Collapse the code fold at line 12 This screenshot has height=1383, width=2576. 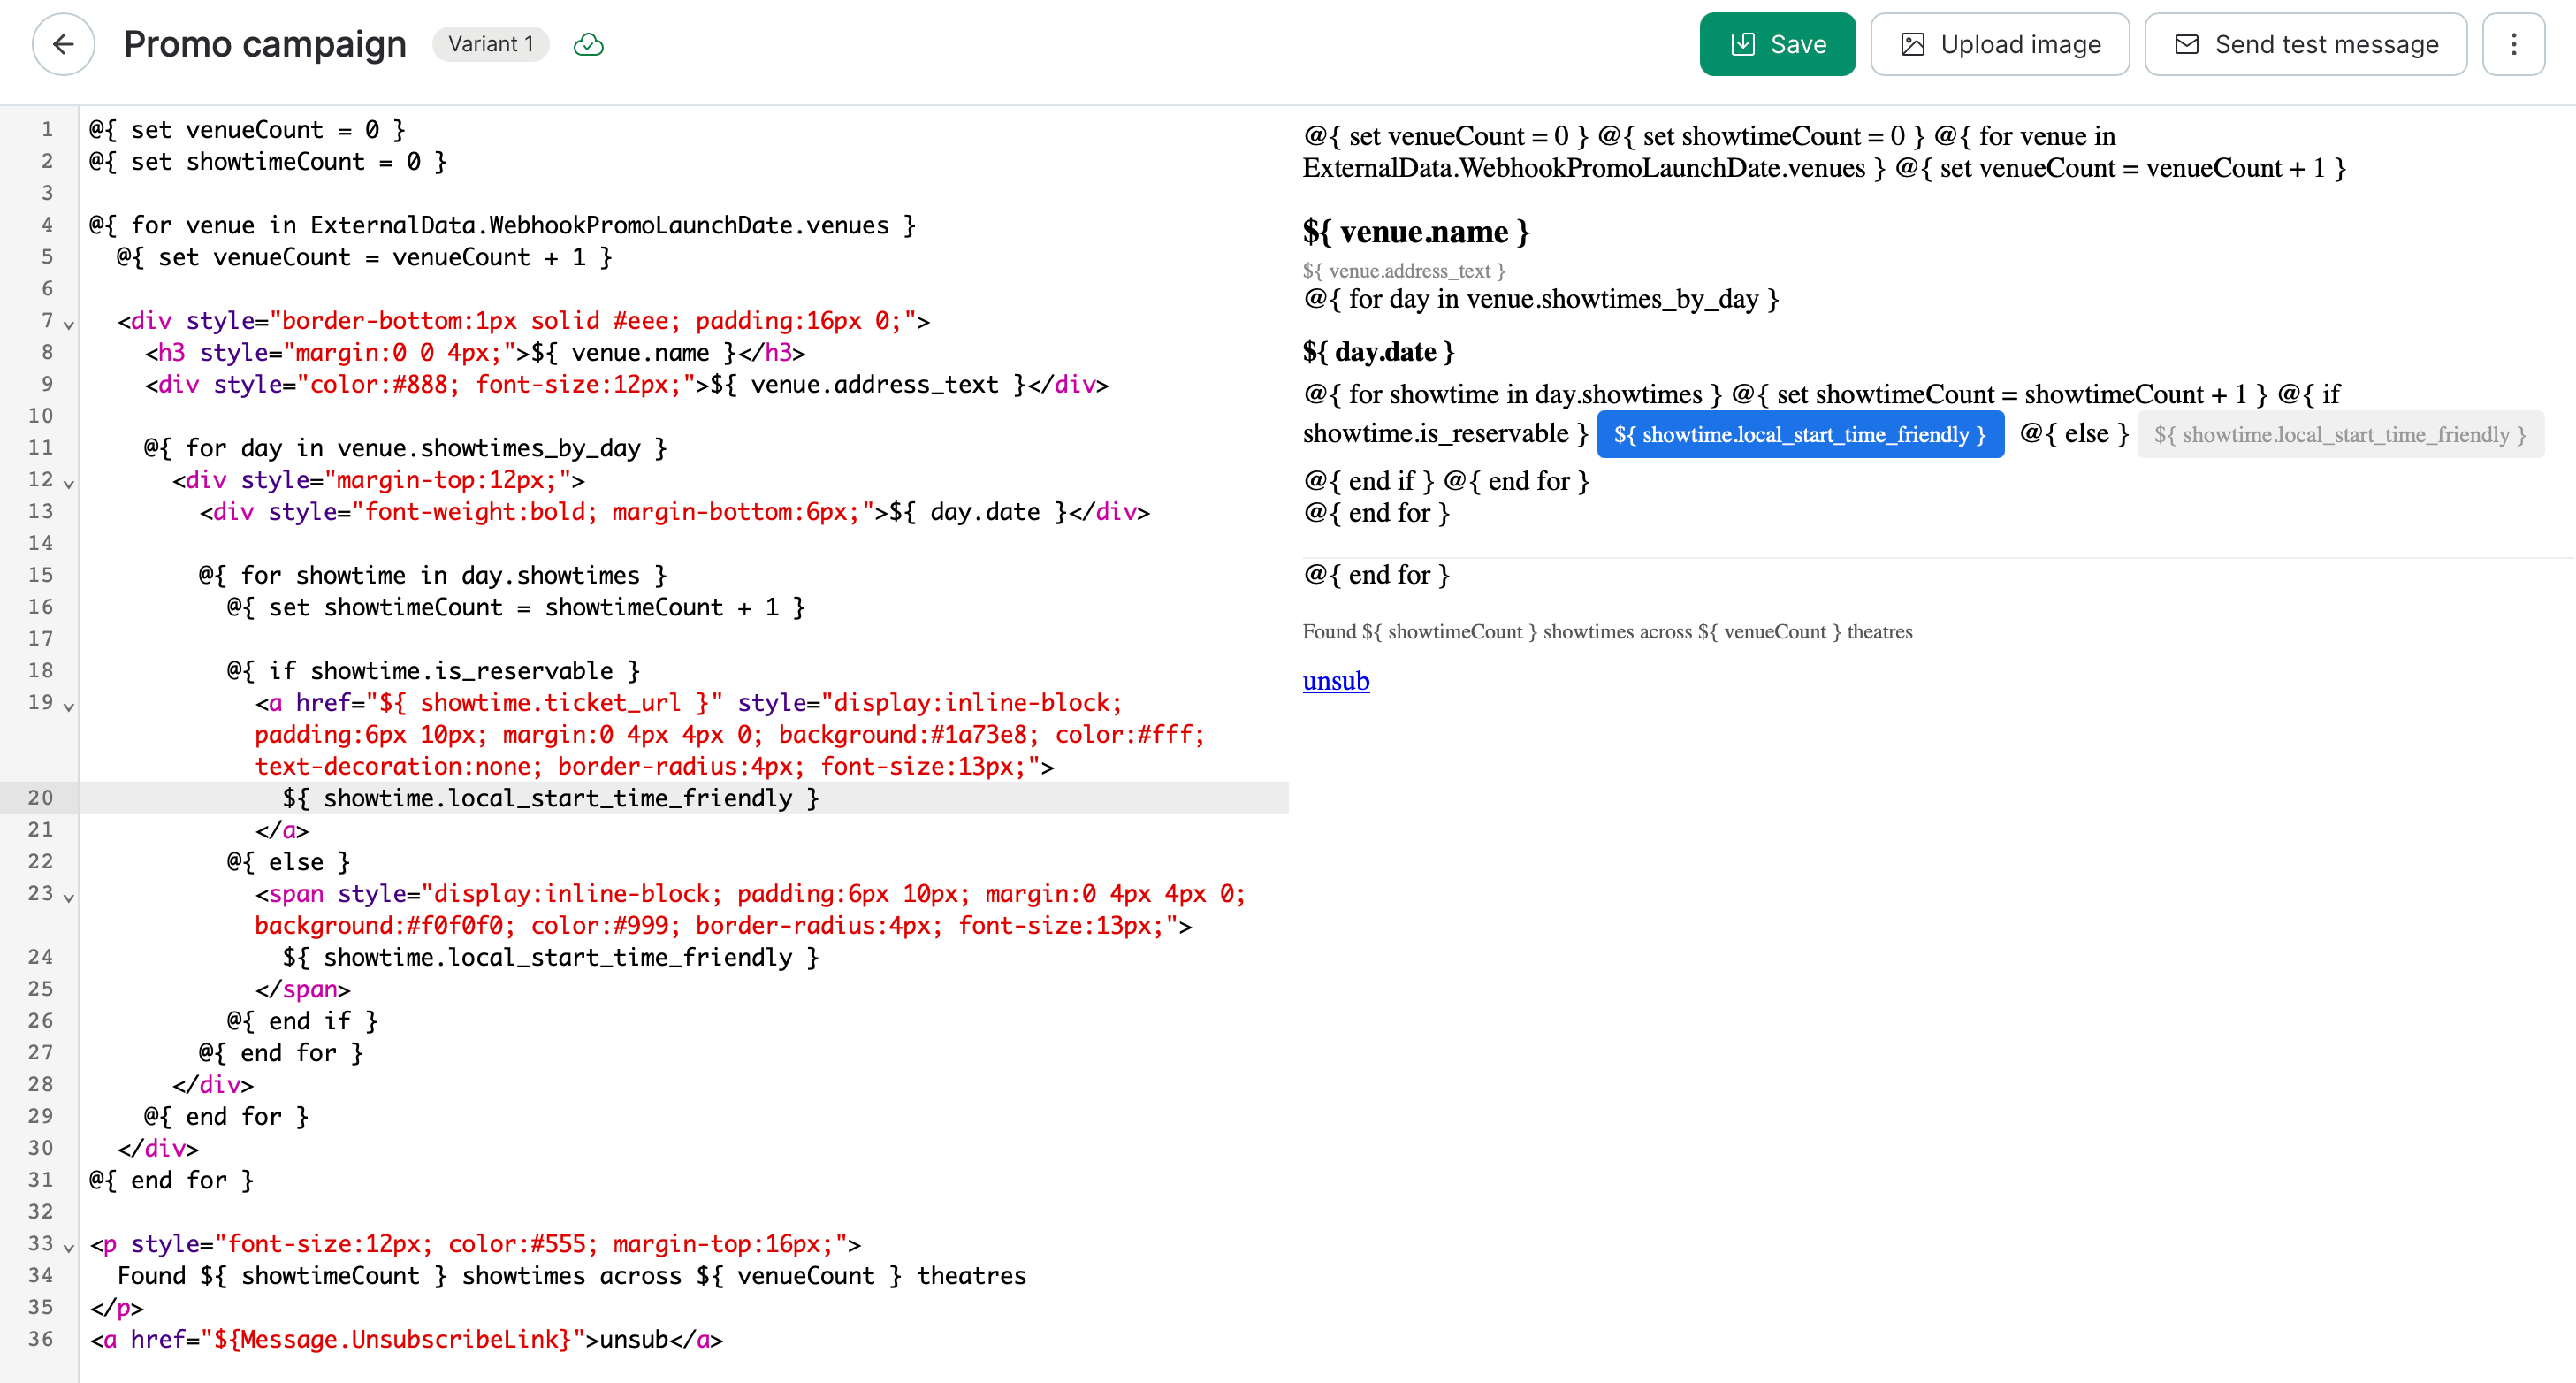[69, 483]
